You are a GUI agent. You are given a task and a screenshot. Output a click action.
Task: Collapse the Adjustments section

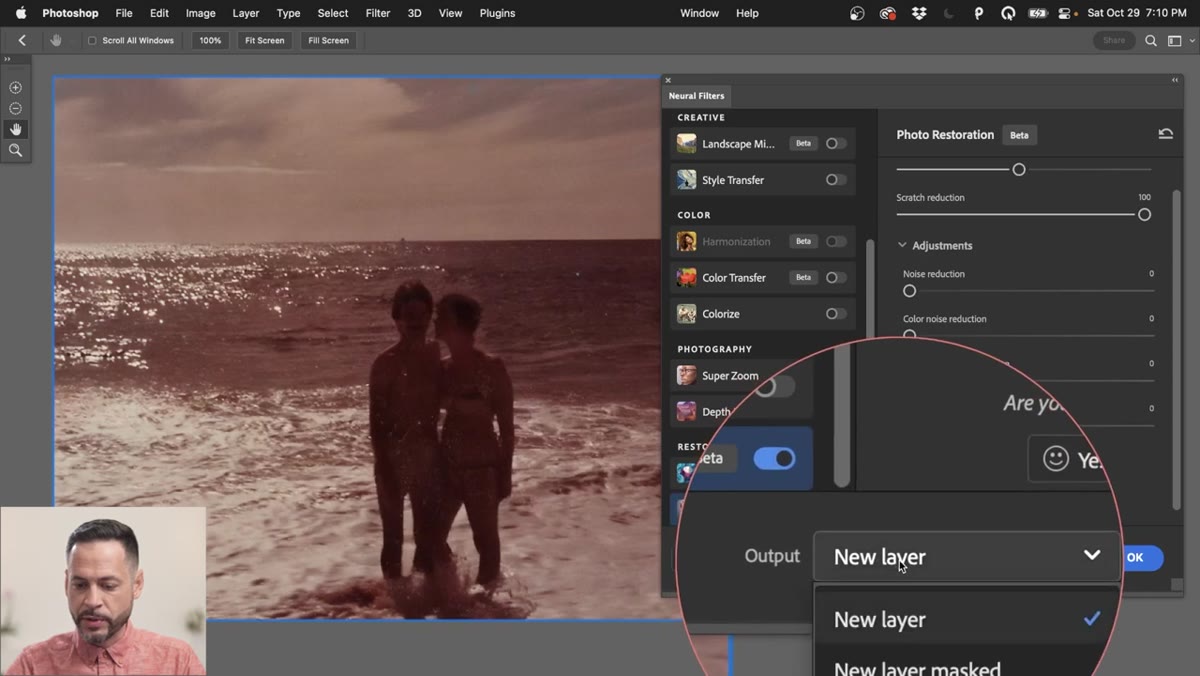[x=902, y=245]
